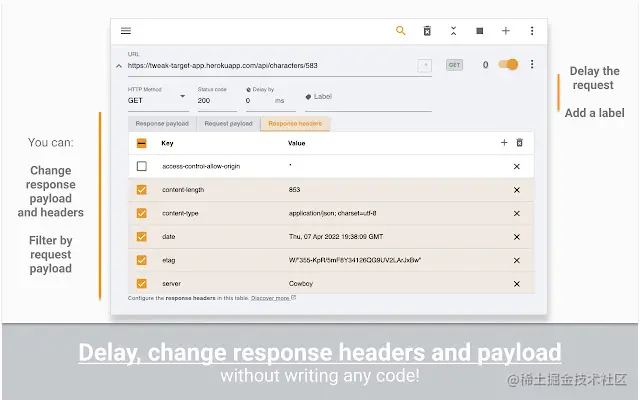Open the URL rule's three-dot menu
The image size is (640, 400).
532,64
